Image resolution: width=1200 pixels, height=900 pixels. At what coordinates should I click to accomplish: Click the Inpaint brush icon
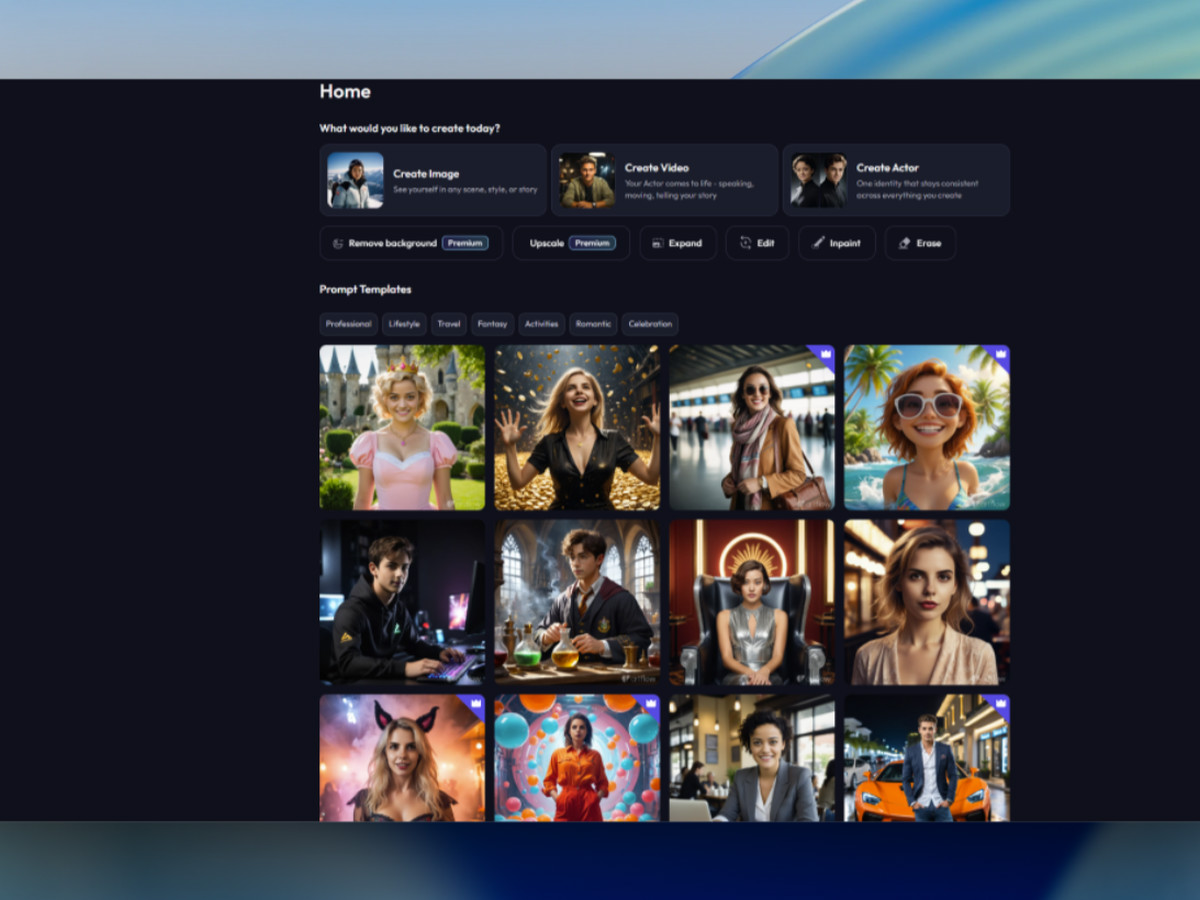tap(818, 243)
